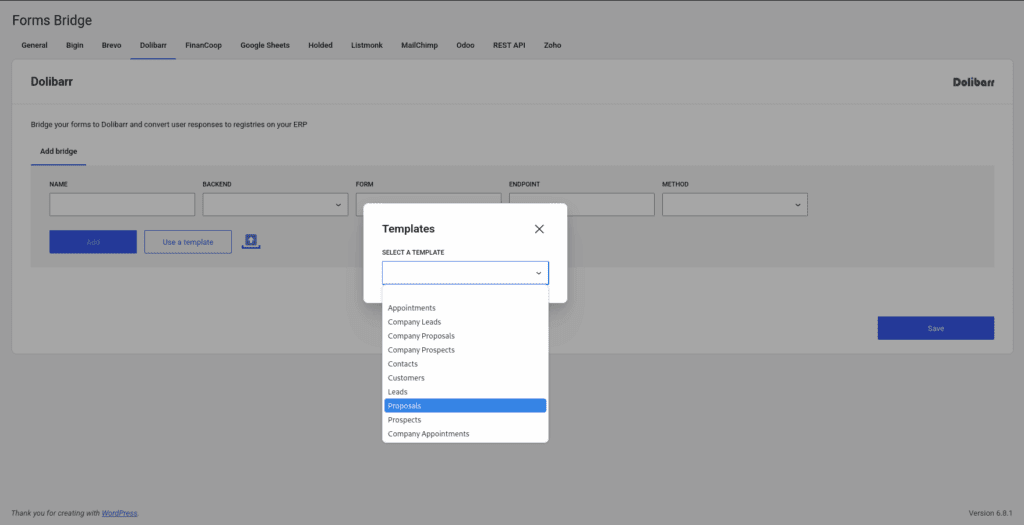This screenshot has width=1024, height=525.
Task: Click the Save button
Action: click(x=935, y=328)
